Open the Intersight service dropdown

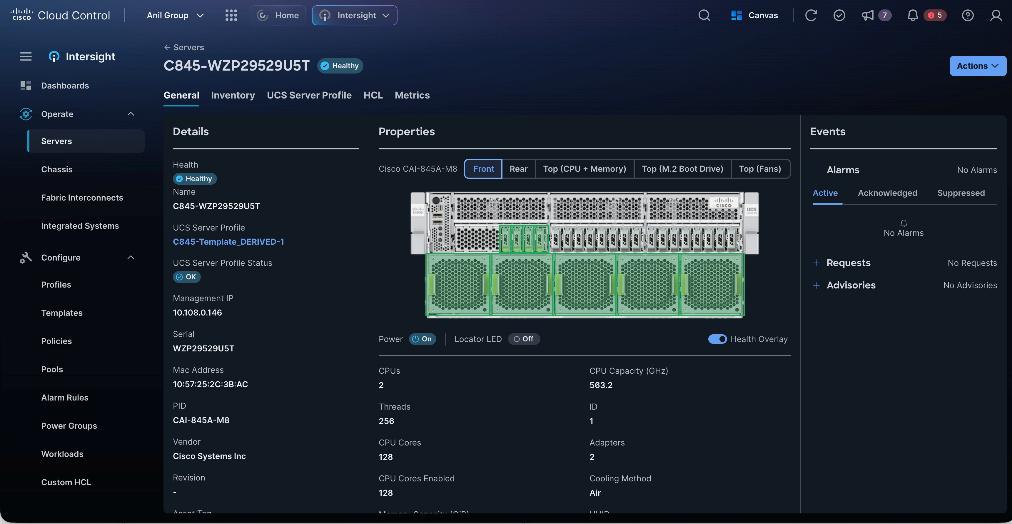coord(354,15)
